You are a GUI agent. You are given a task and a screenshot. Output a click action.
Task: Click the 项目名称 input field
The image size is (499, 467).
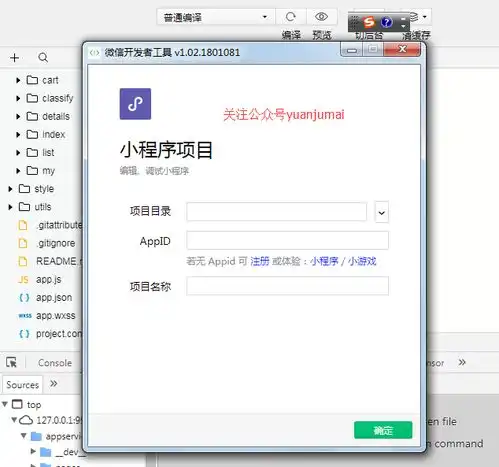[287, 286]
